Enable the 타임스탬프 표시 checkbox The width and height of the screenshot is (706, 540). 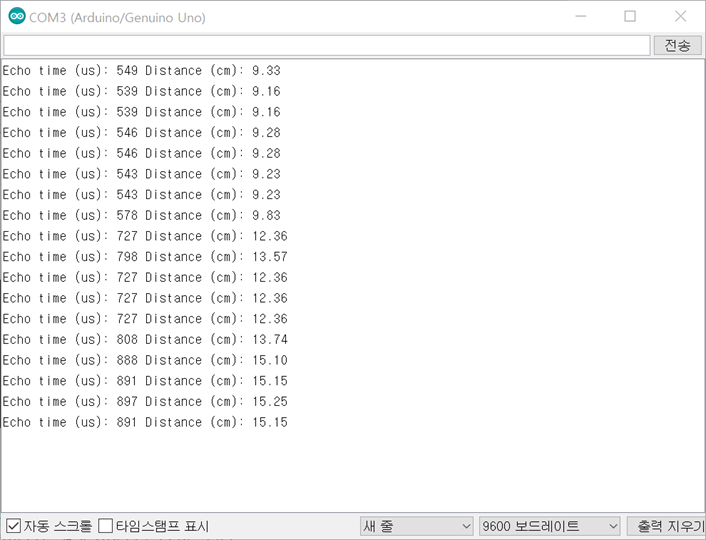click(105, 526)
